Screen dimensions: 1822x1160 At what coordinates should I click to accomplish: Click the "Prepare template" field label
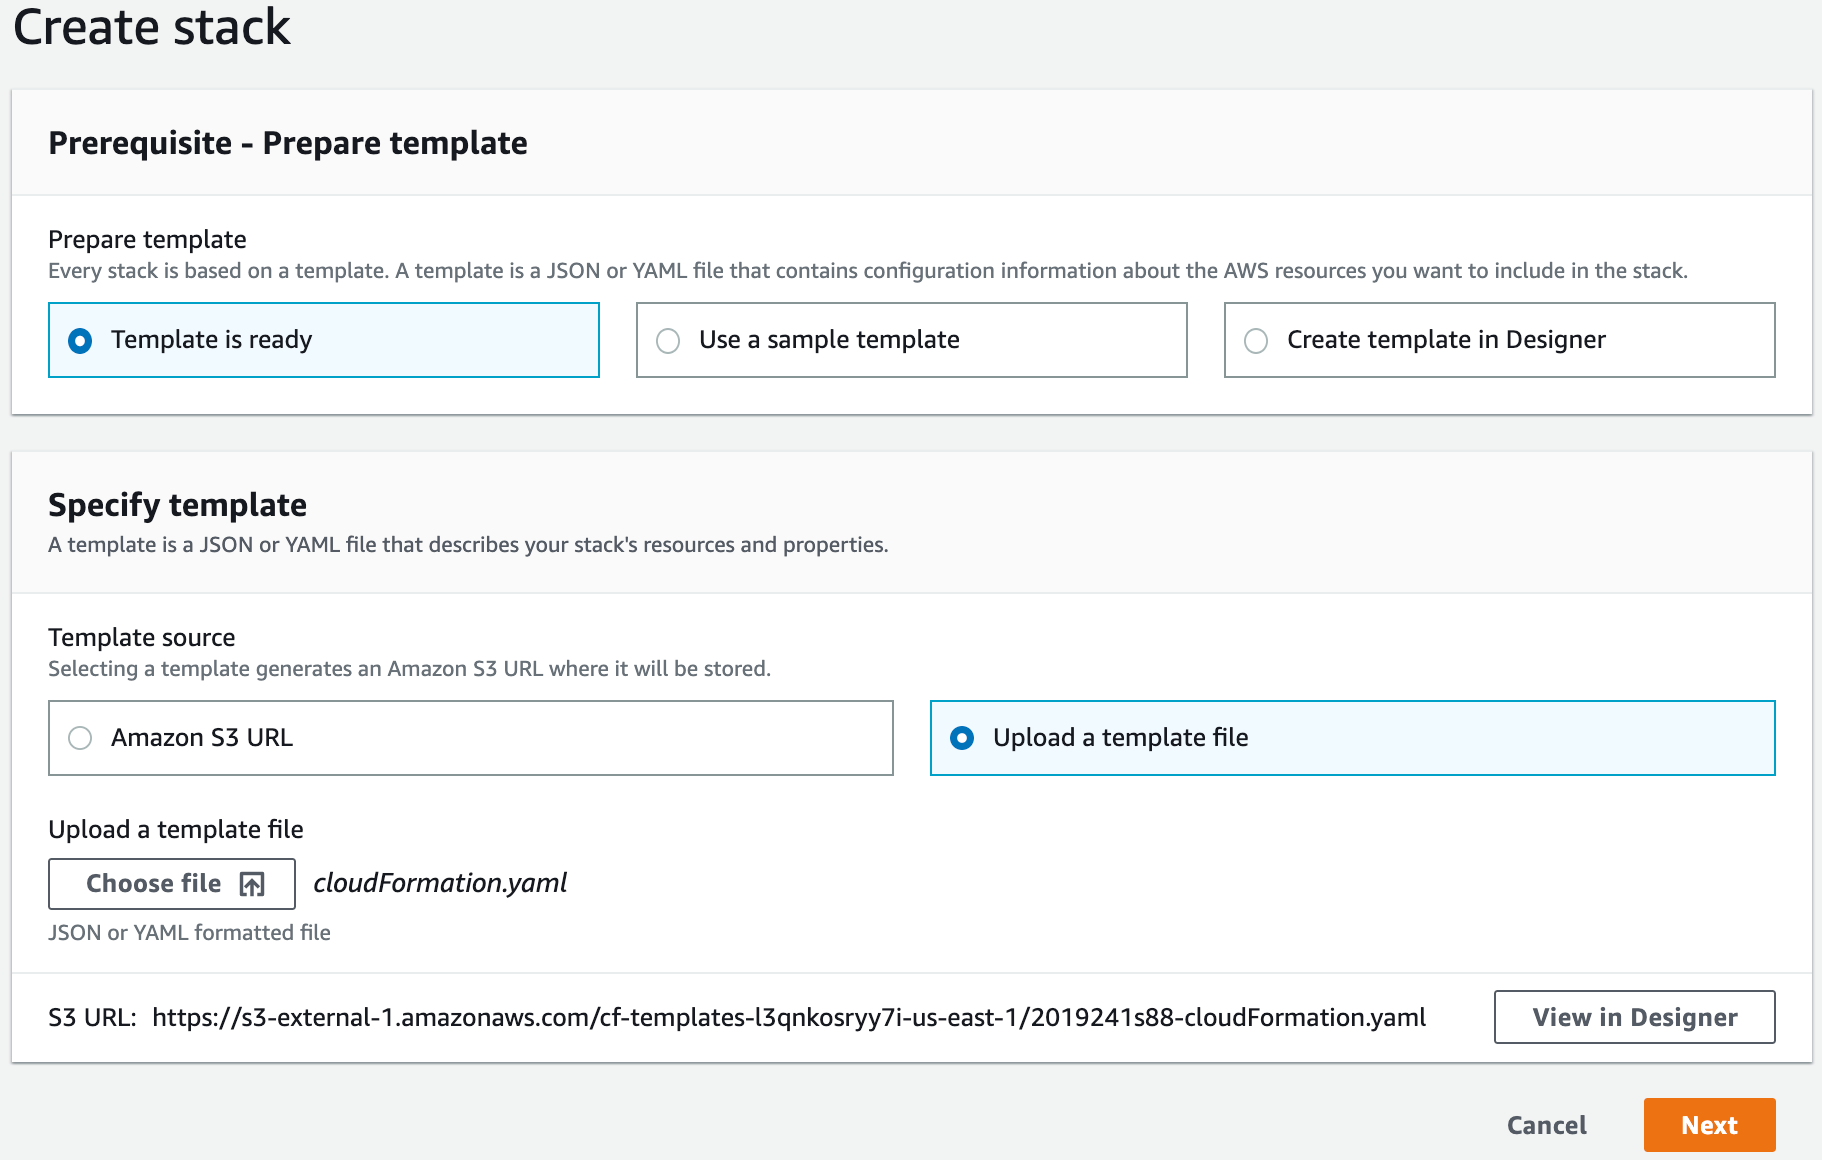click(147, 239)
